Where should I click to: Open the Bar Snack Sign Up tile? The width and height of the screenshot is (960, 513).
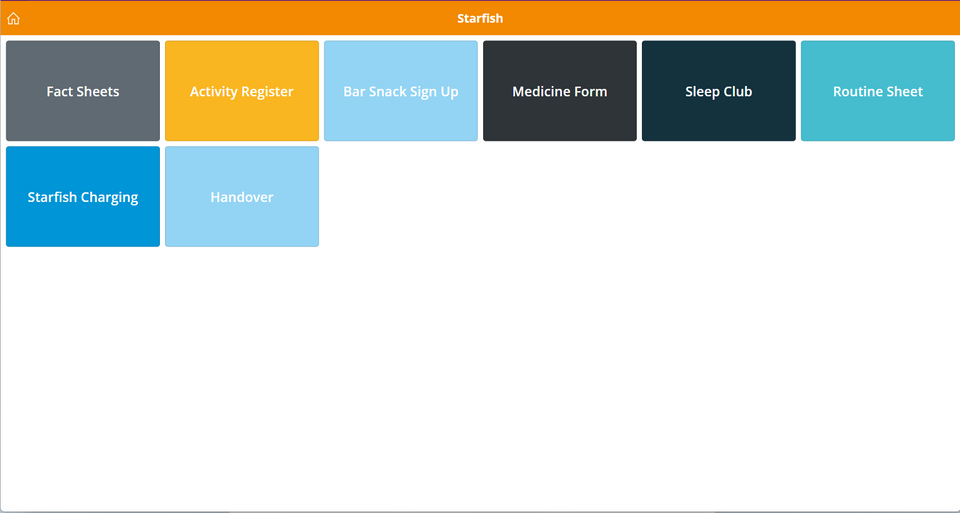tap(401, 91)
